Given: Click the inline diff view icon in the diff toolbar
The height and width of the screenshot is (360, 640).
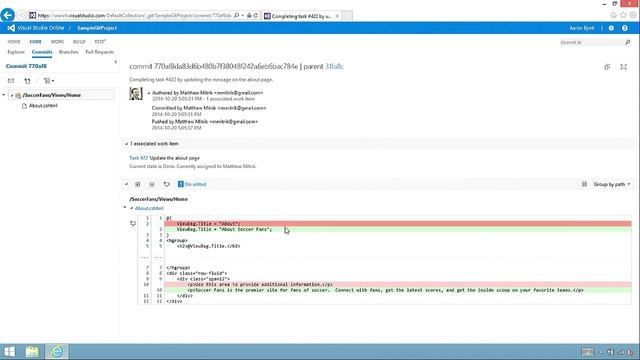Looking at the screenshot, I should [x=138, y=184].
